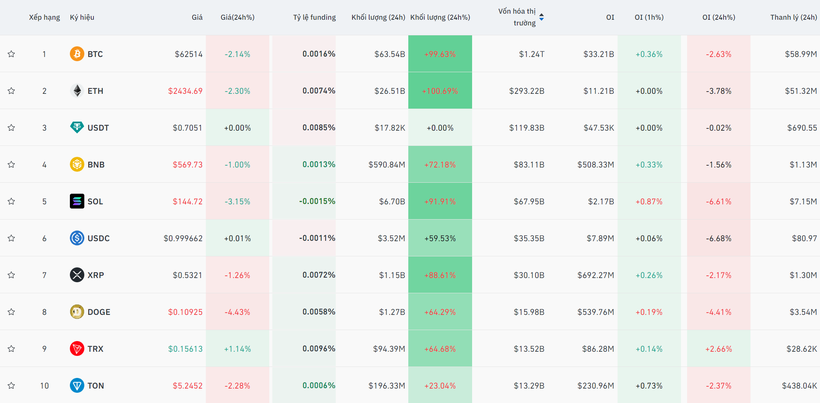Click the ETH +100.69% volume heatmap cell

440,91
